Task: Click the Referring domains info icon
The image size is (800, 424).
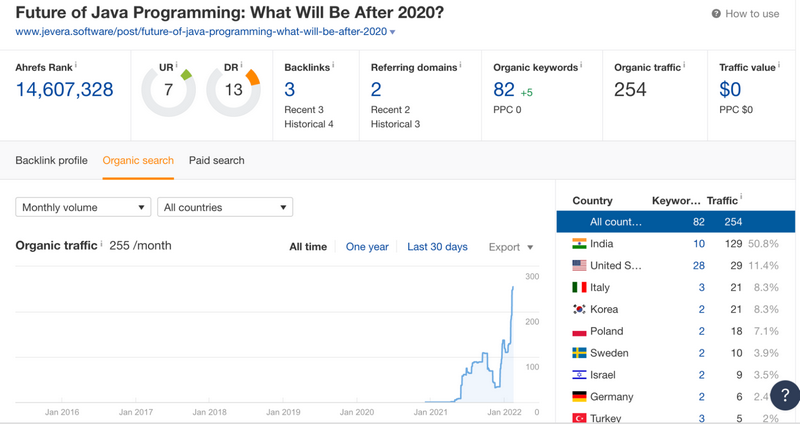Action: (x=460, y=64)
